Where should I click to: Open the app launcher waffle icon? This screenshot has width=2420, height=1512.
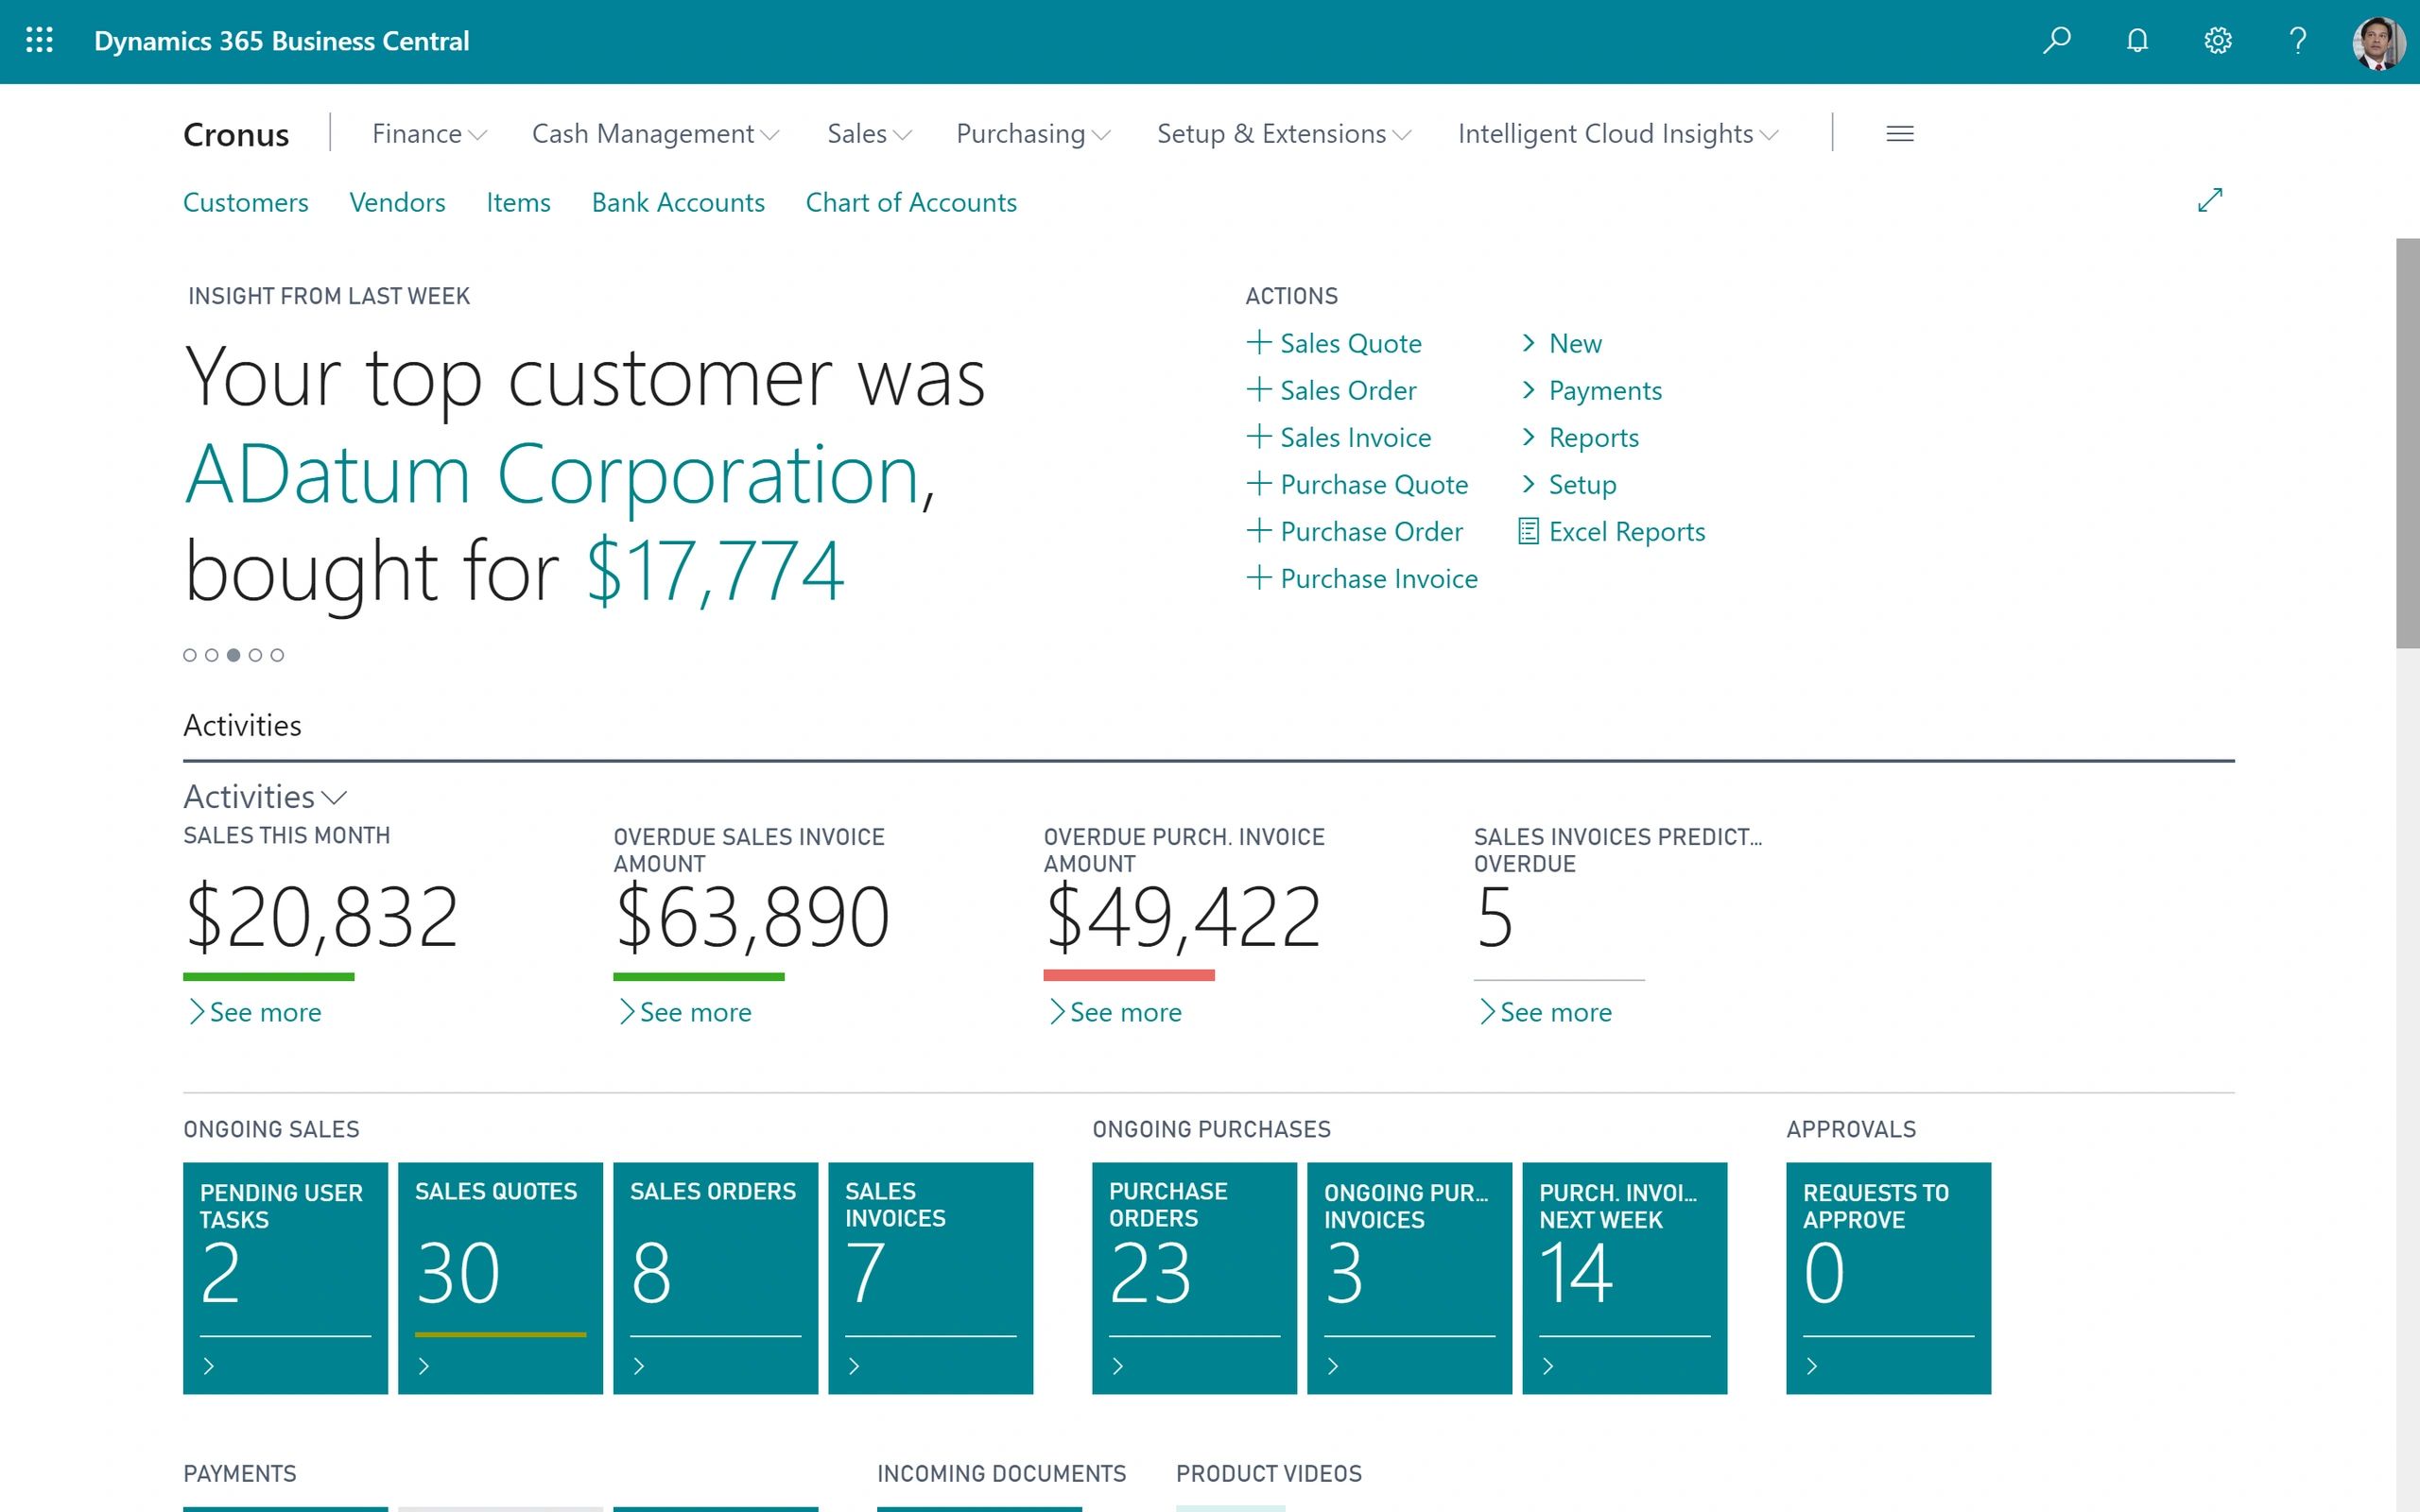click(x=39, y=40)
